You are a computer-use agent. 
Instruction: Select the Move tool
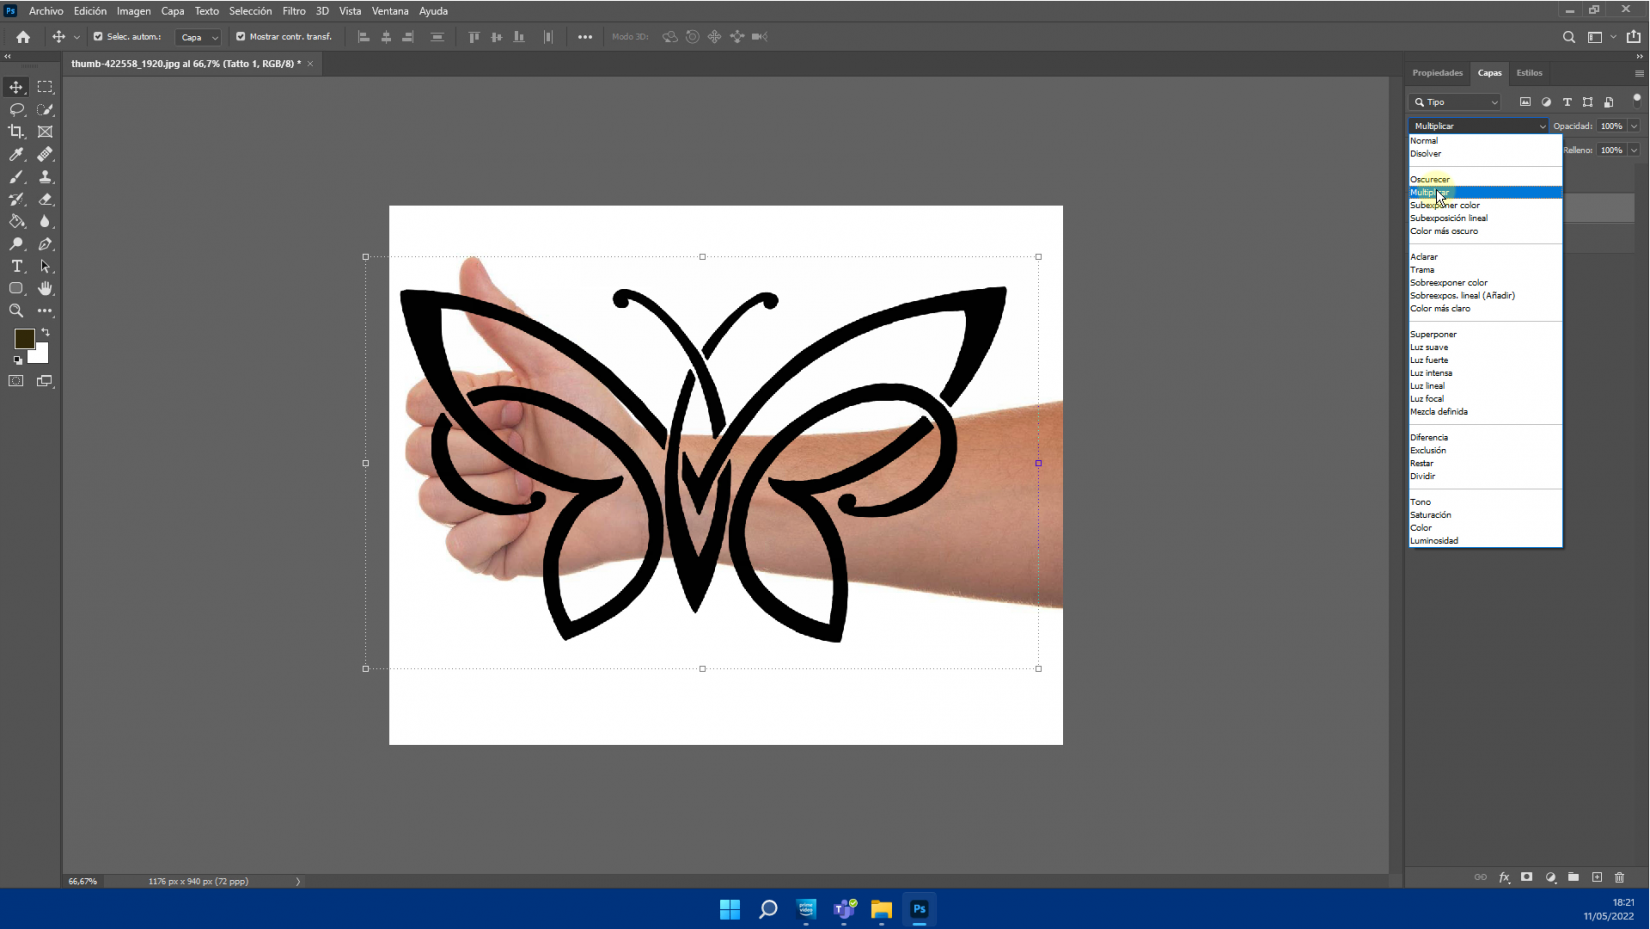click(17, 87)
